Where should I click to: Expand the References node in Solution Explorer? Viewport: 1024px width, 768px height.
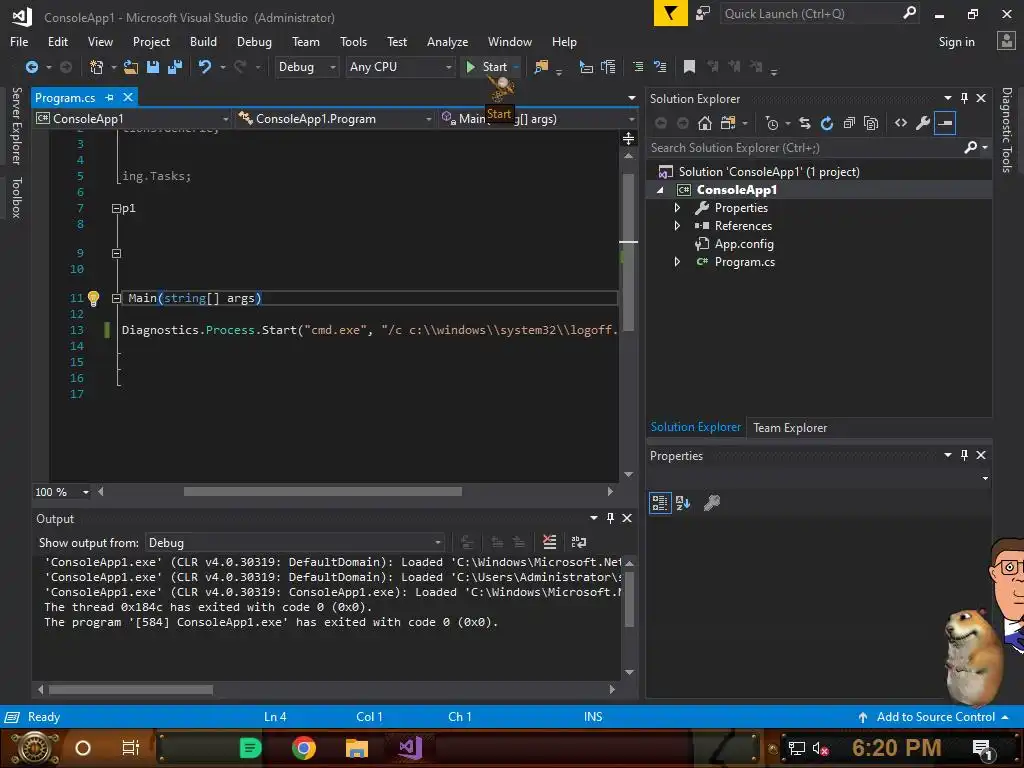(x=677, y=226)
